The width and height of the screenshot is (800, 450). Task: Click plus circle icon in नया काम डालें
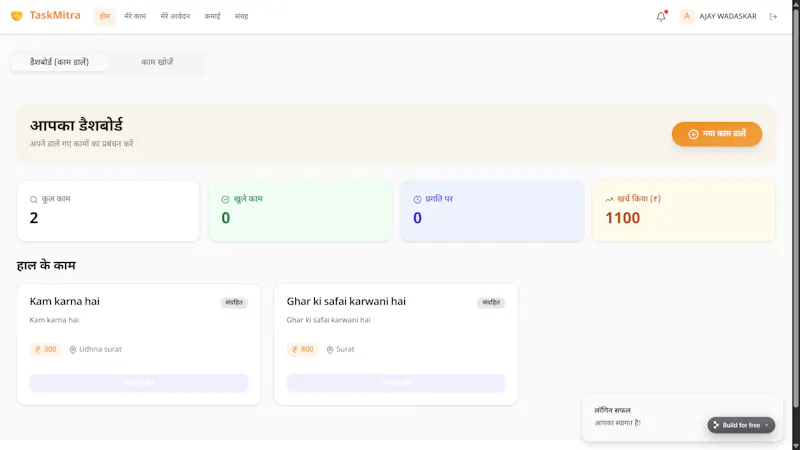coord(693,134)
